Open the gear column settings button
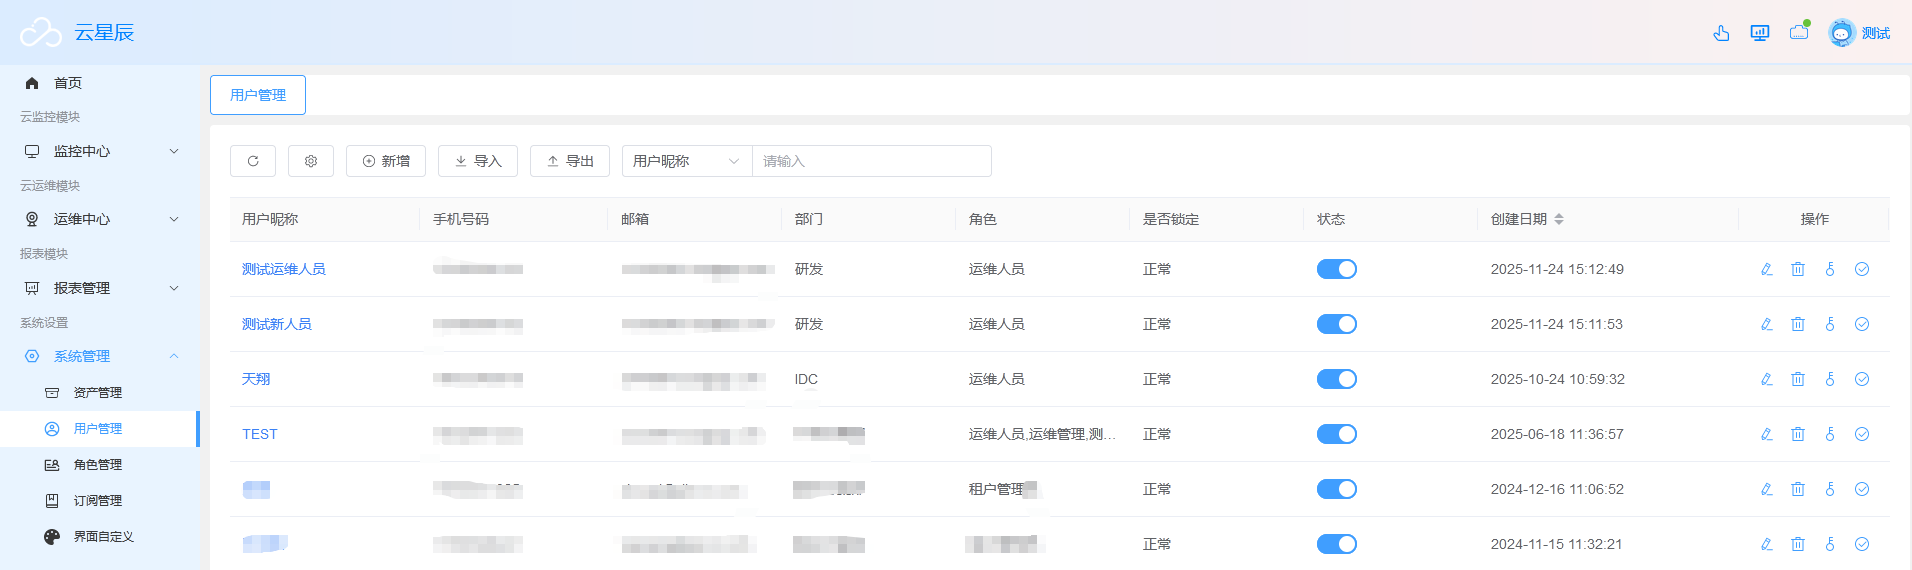The height and width of the screenshot is (570, 1912). (311, 161)
